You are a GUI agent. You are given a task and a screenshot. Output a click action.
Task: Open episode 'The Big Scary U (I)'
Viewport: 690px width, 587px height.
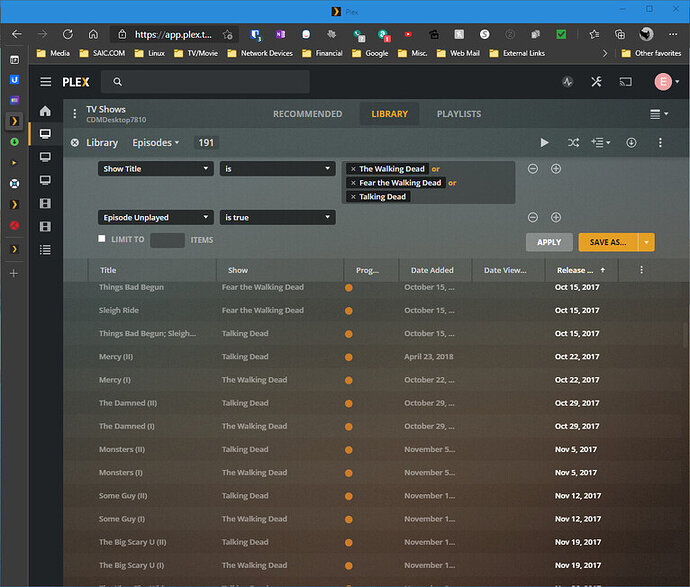click(x=132, y=565)
